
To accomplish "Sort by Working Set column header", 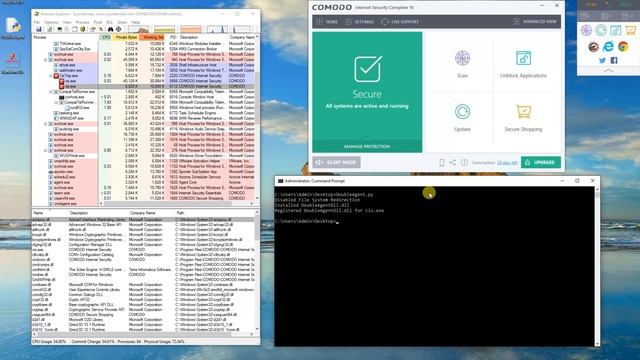I will point(152,37).
